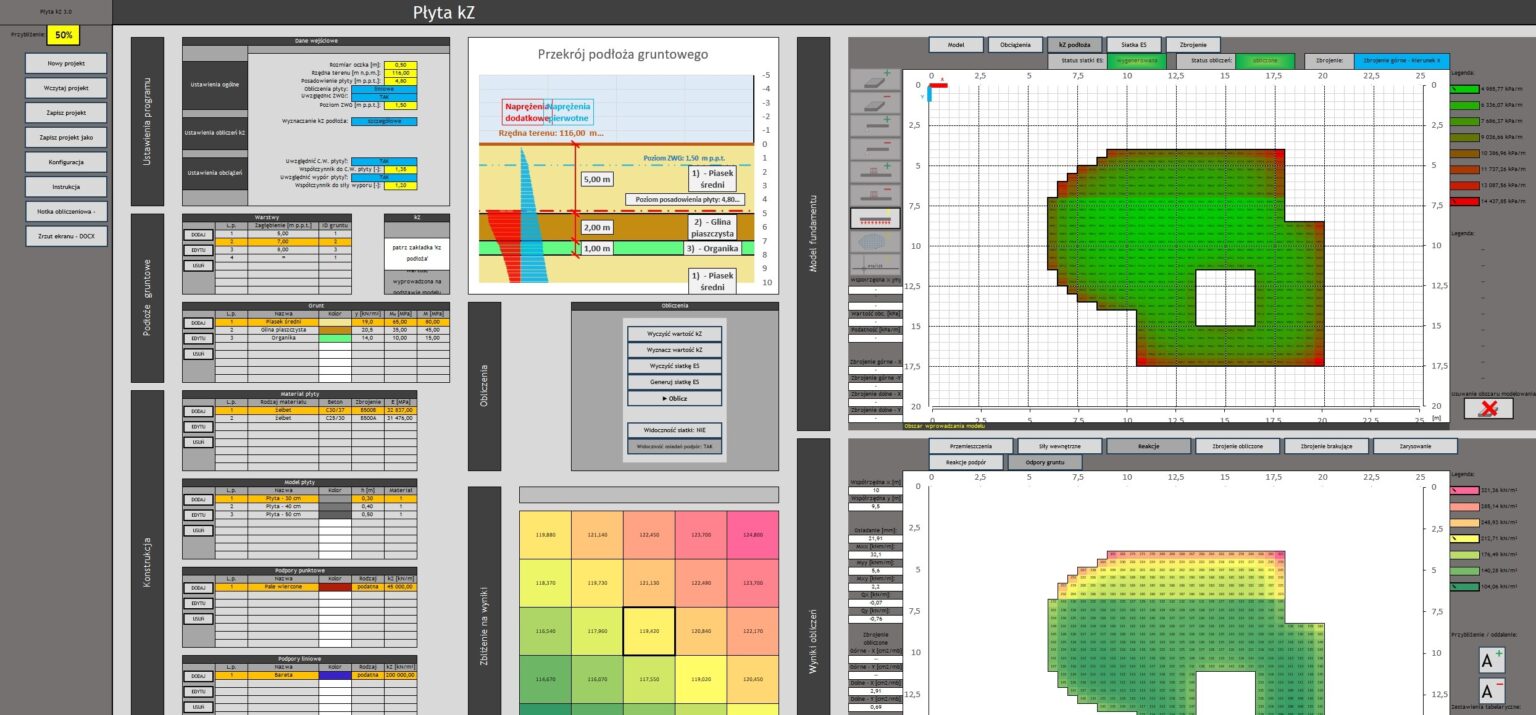
Task: Click red X delete modeling area icon
Action: (1488, 408)
